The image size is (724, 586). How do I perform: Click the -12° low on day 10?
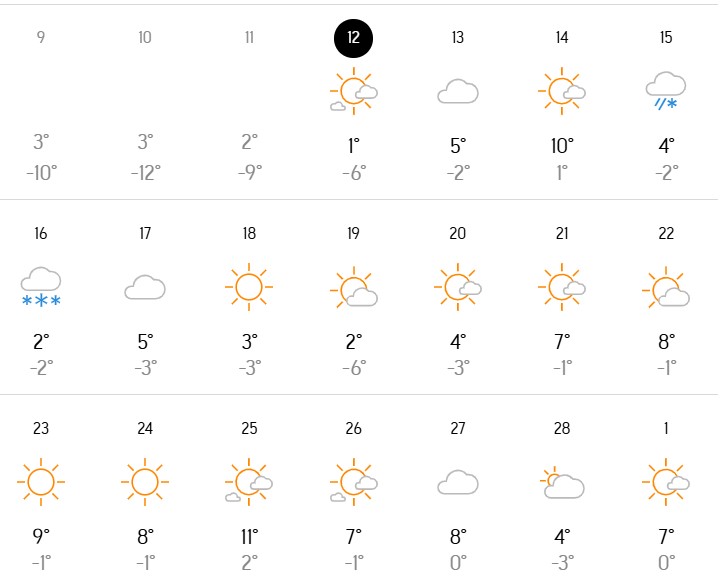pos(145,172)
